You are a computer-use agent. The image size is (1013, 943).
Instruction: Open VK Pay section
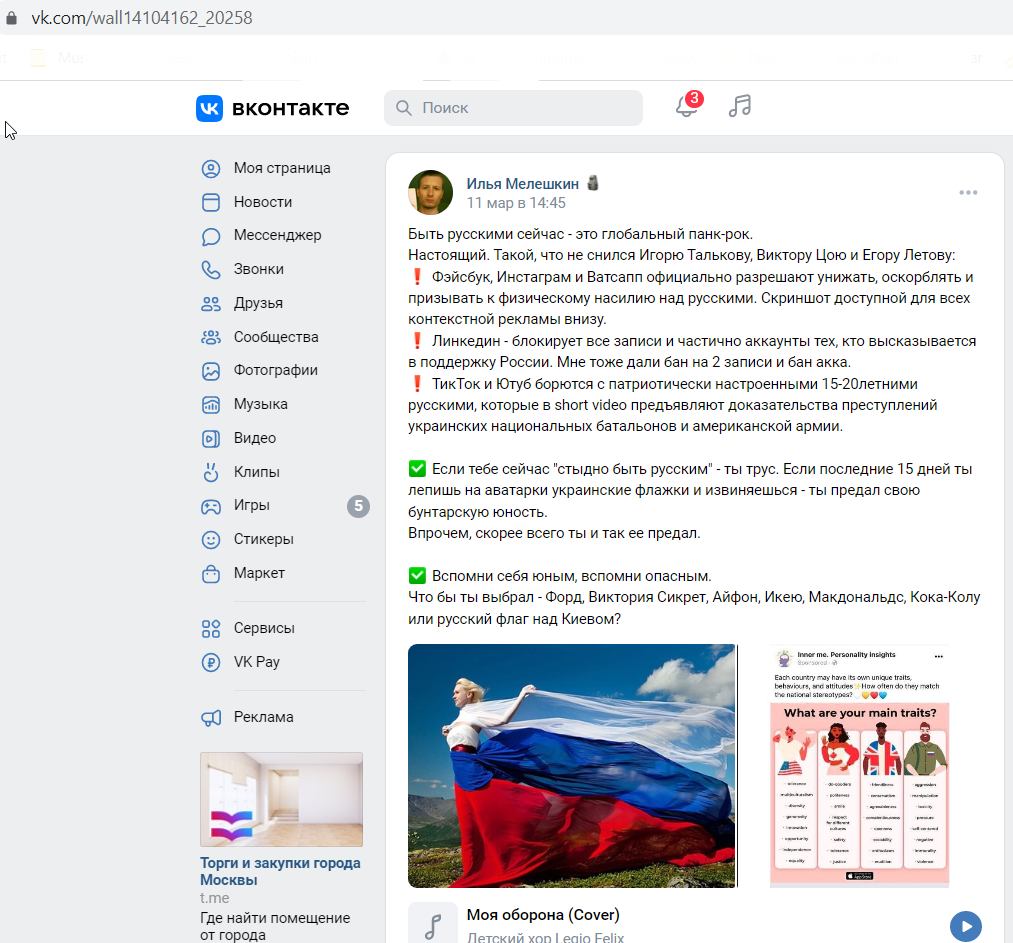[256, 662]
